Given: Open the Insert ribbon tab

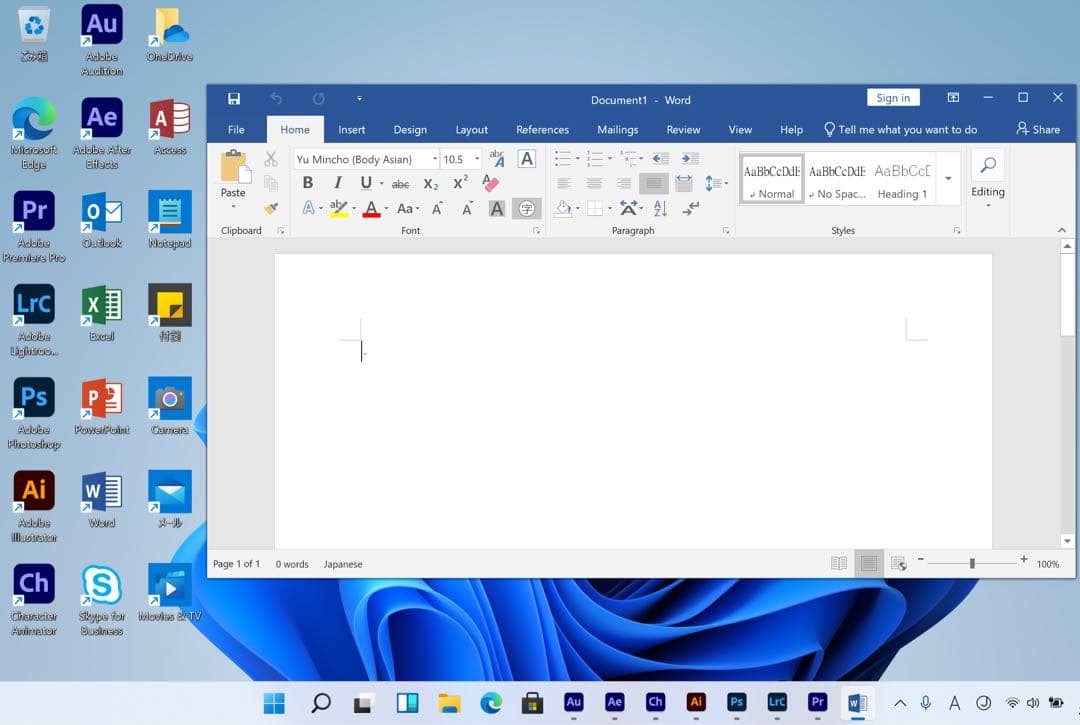Looking at the screenshot, I should coord(351,129).
